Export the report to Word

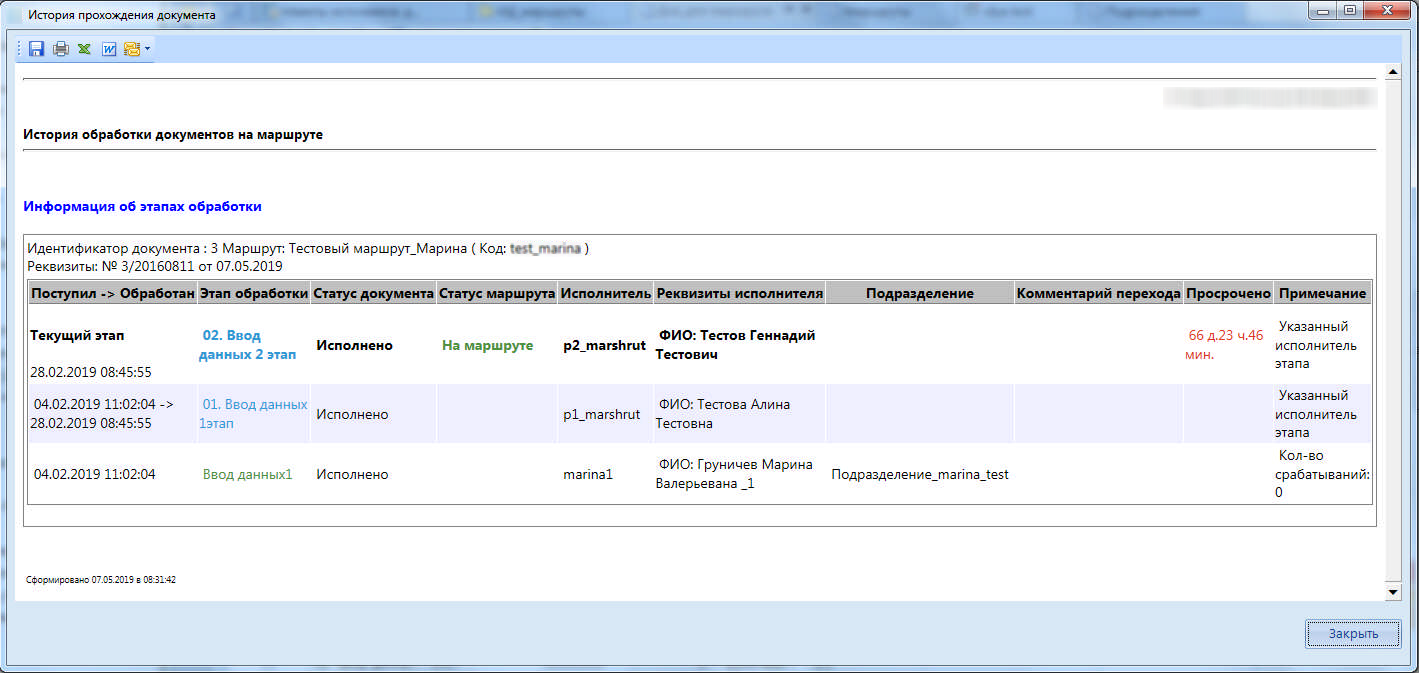point(109,49)
